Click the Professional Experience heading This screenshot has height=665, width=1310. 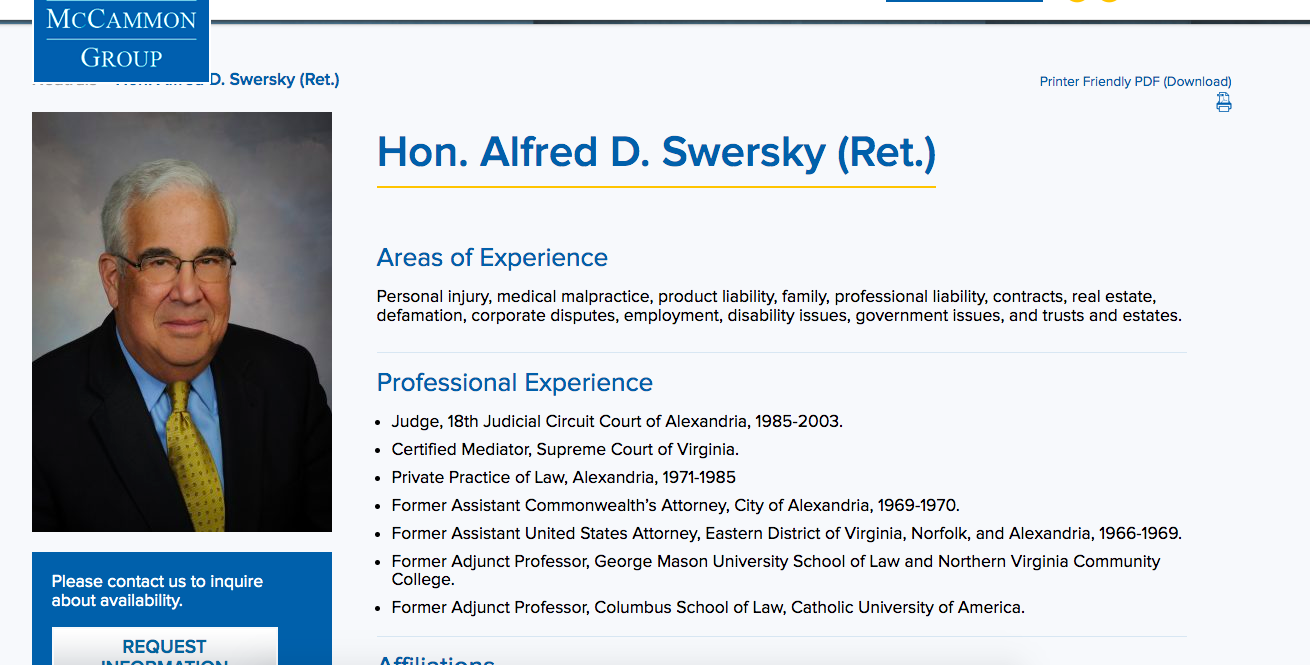click(515, 383)
